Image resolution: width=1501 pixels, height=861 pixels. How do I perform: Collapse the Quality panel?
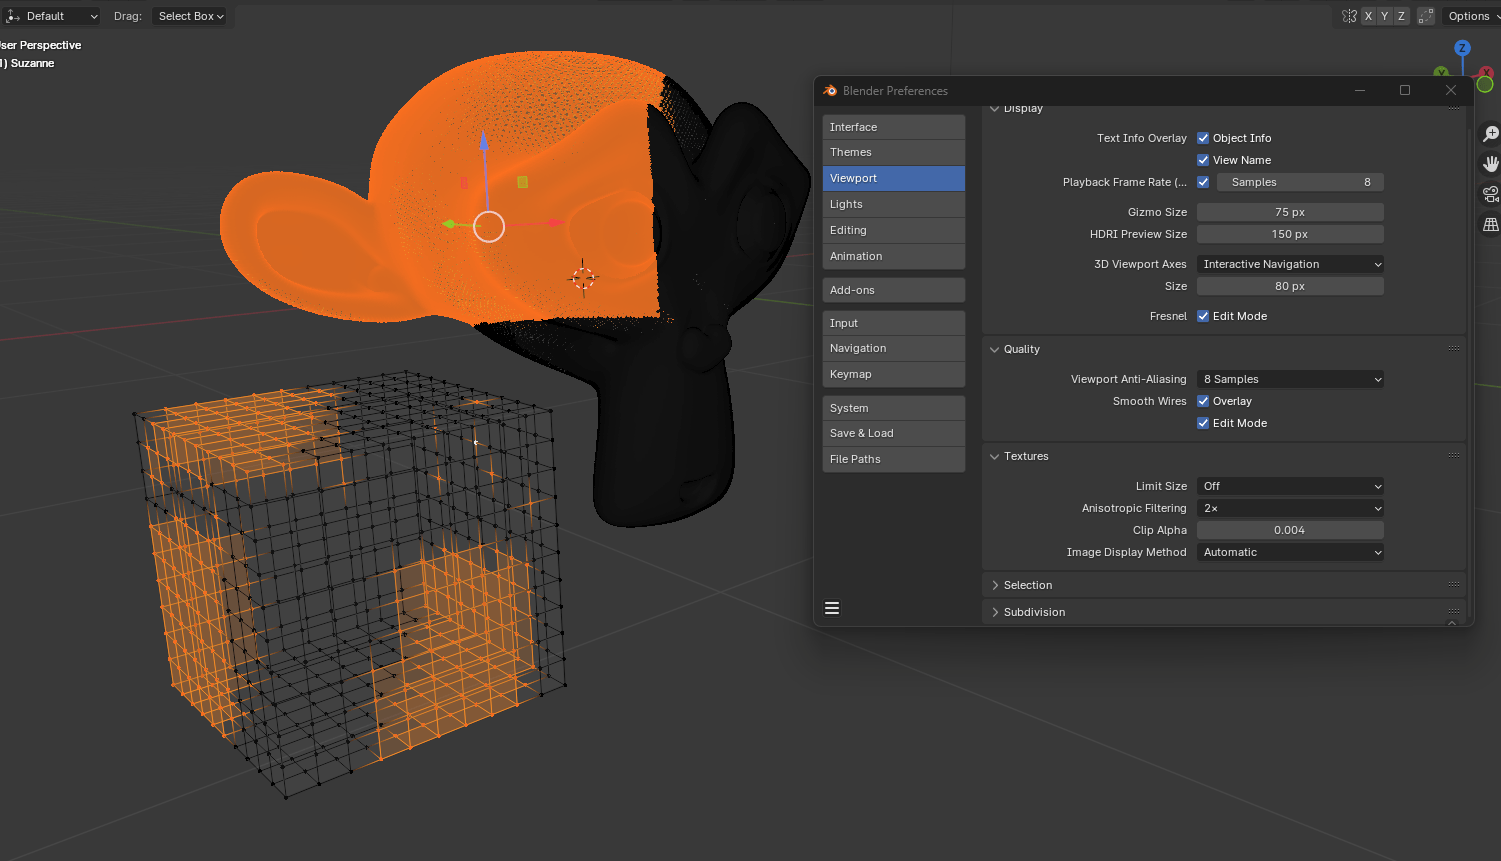[x=995, y=349]
